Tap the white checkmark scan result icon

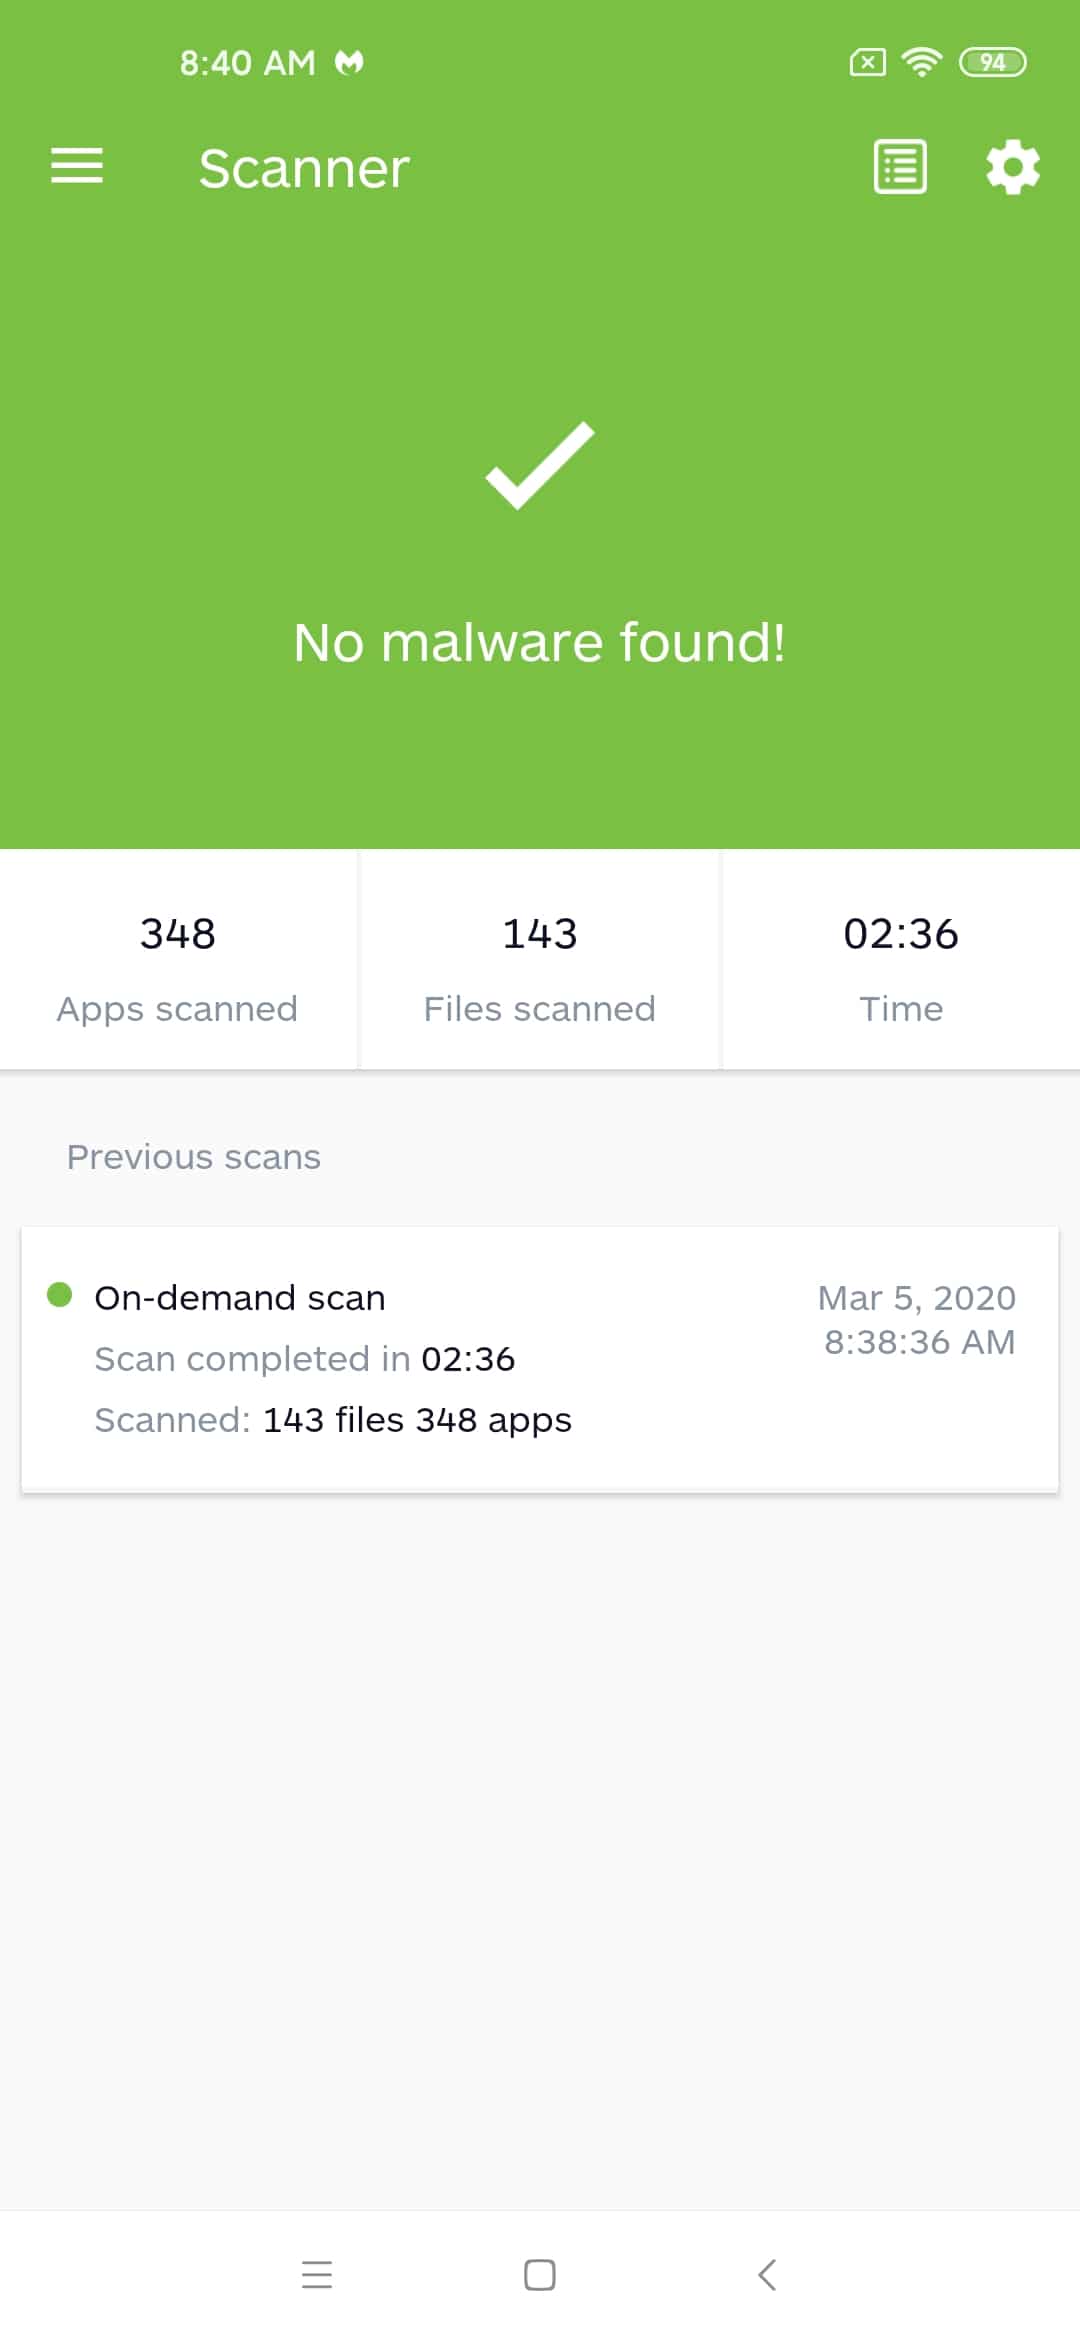tap(540, 466)
